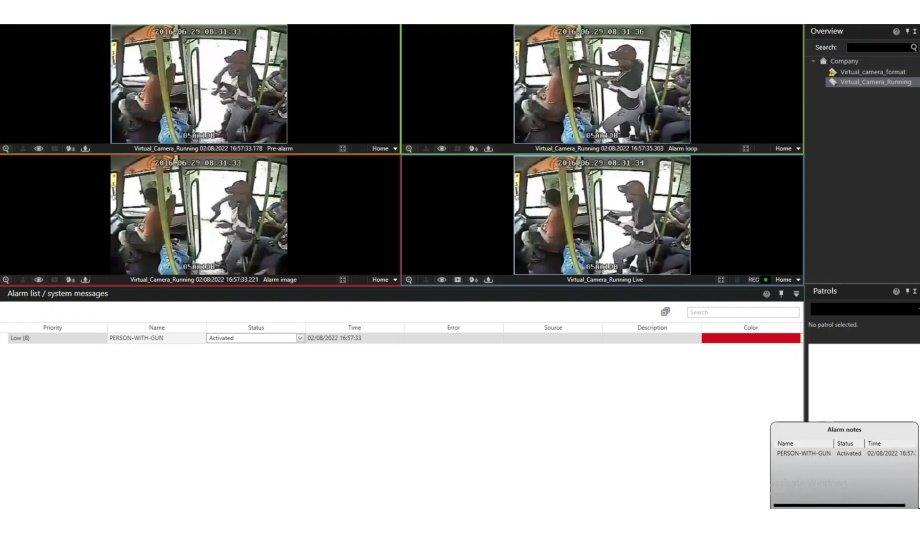Image resolution: width=920 pixels, height=533 pixels.
Task: Click the alarm list Search field
Action: [x=743, y=312]
